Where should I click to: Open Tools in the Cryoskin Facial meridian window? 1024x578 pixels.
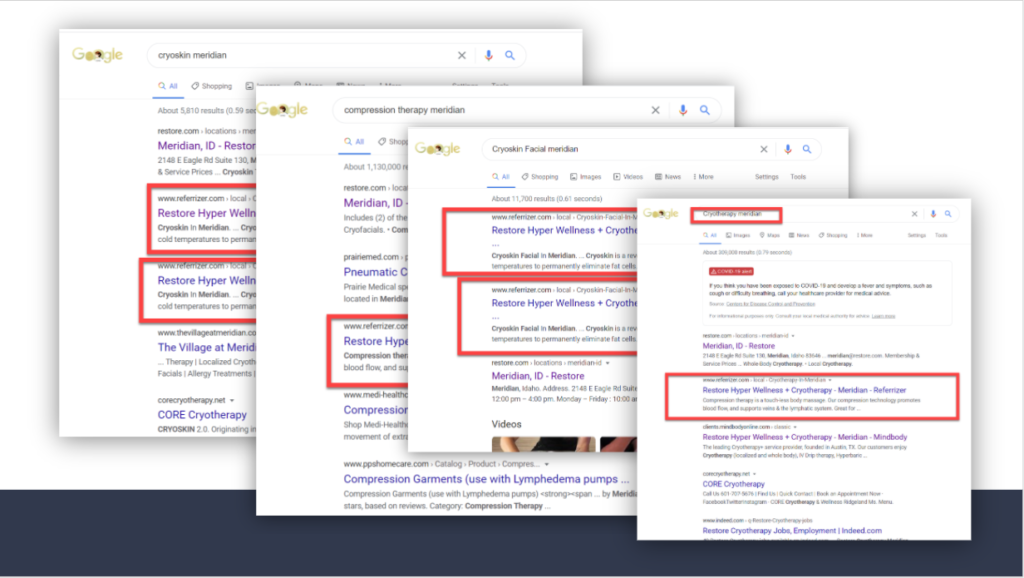[798, 177]
